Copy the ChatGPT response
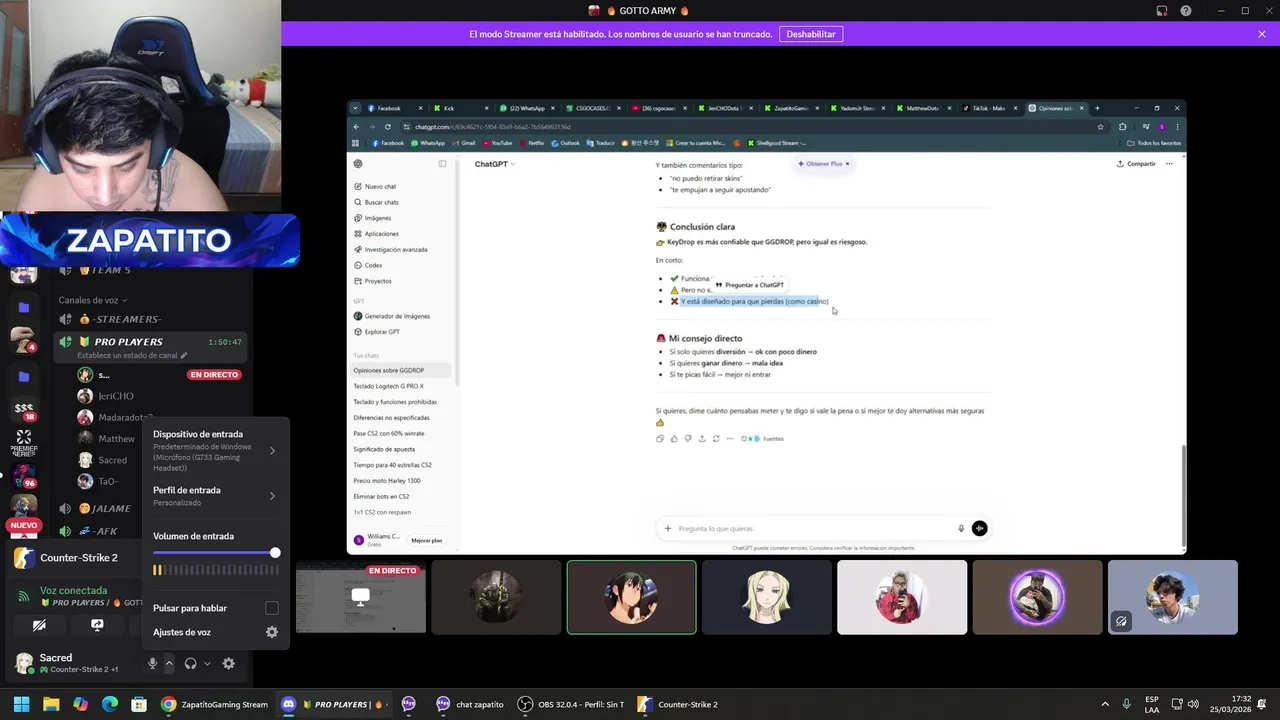This screenshot has height=720, width=1280. click(x=660, y=439)
